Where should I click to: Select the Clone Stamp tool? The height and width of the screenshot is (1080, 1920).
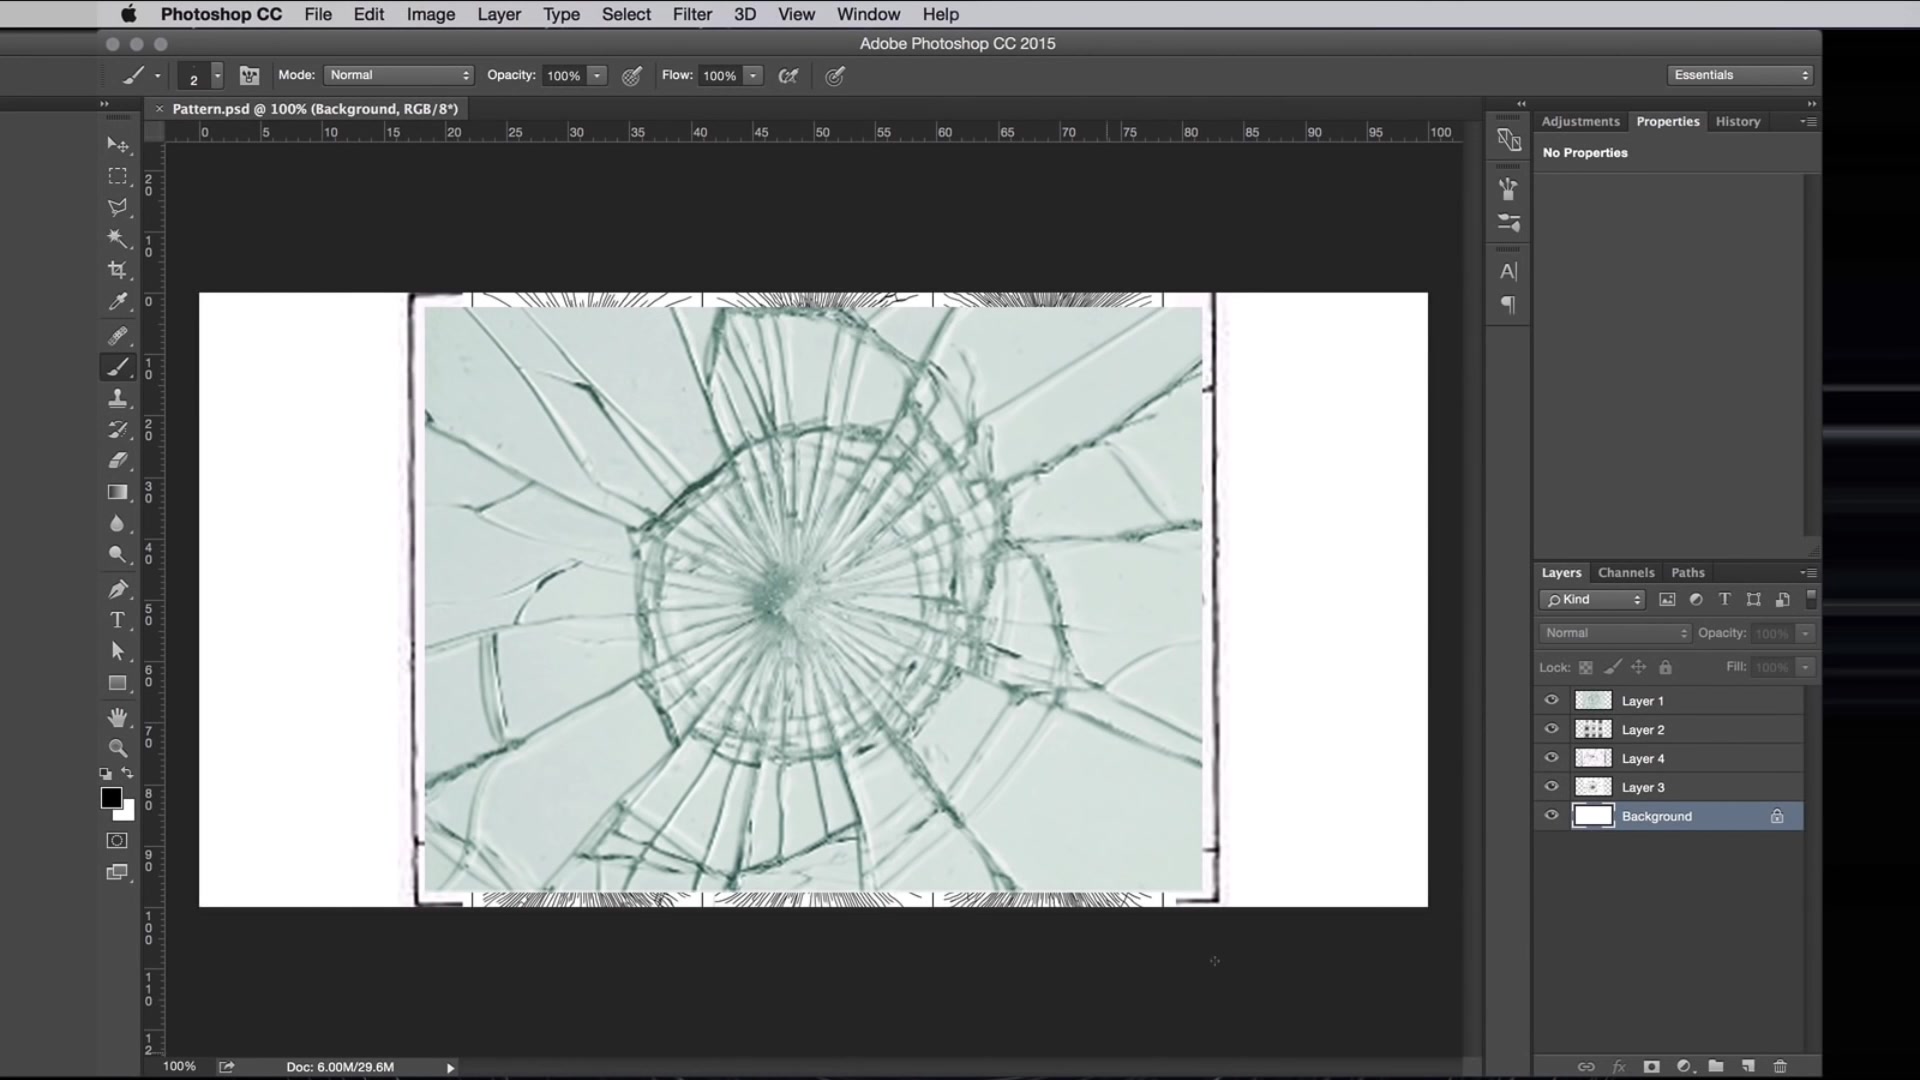pyautogui.click(x=118, y=398)
